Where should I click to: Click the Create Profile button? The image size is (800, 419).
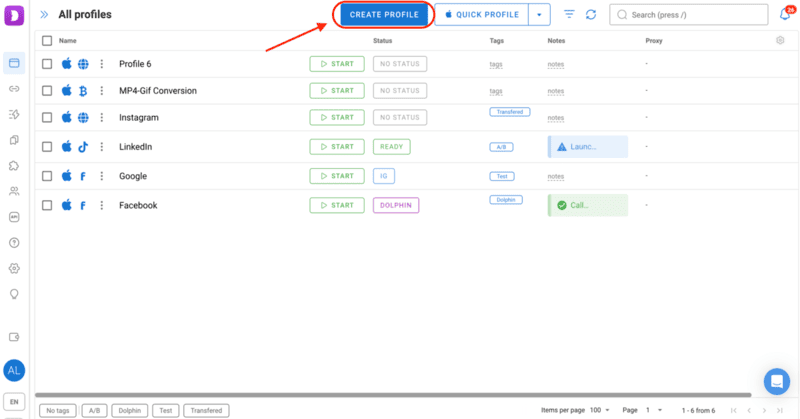coord(384,15)
